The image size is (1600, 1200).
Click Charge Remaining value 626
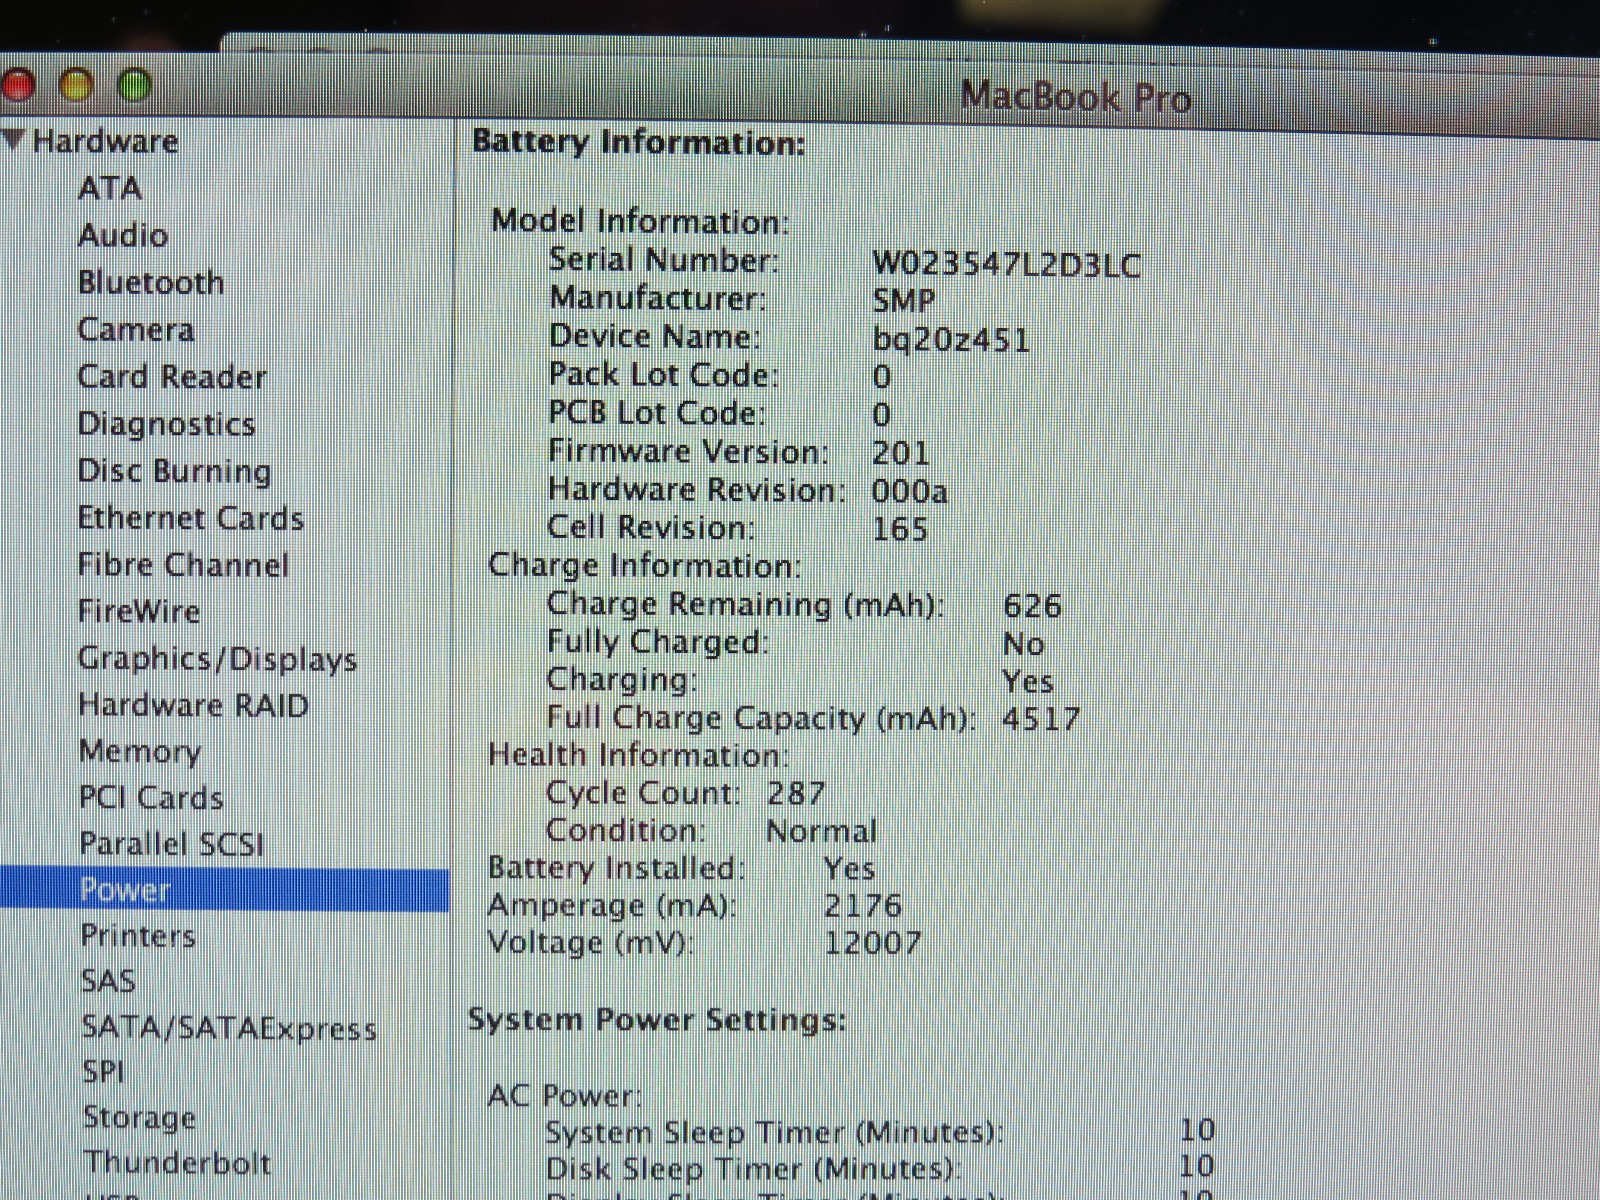[1032, 605]
